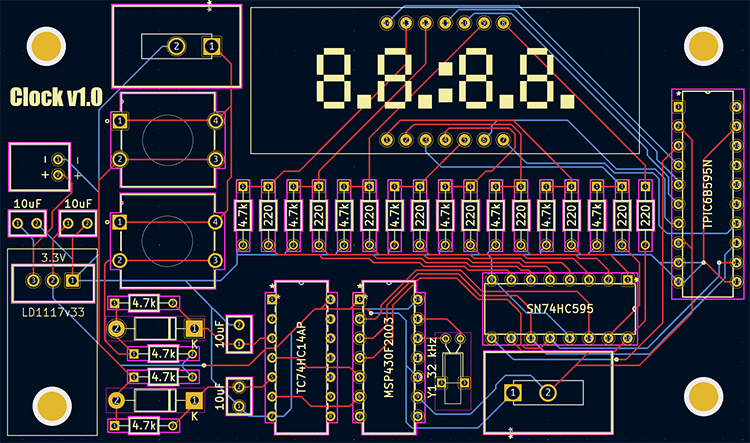Select the LD1117V33 regulator label

50,315
